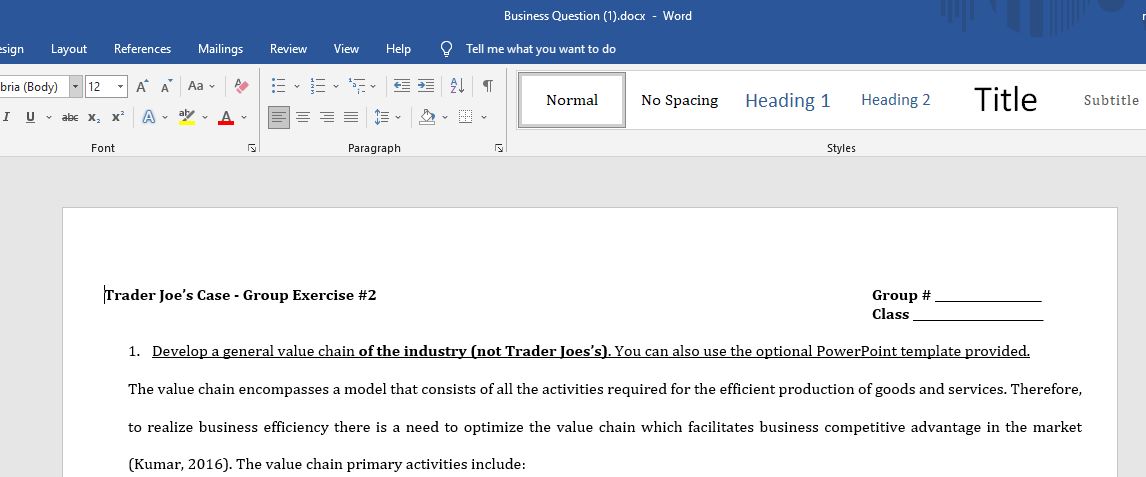The image size is (1146, 477).
Task: Expand underline style dropdown arrow
Action: tap(49, 117)
